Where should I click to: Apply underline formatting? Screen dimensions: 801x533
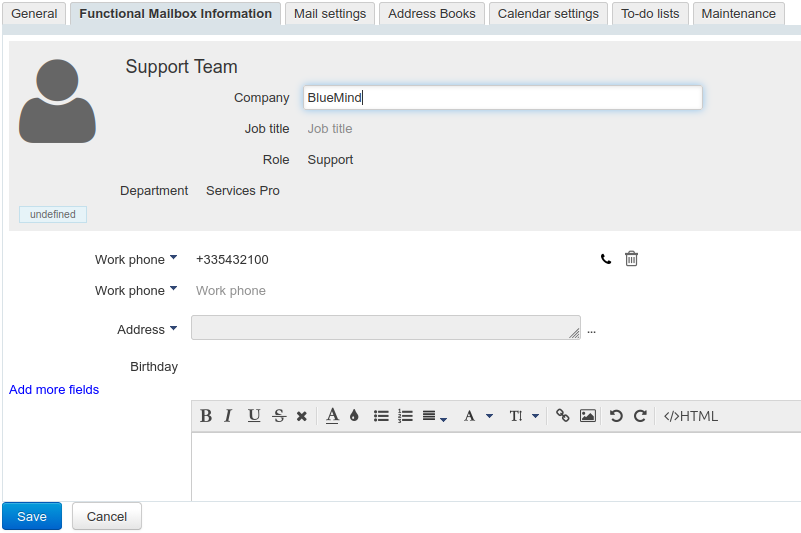(254, 416)
